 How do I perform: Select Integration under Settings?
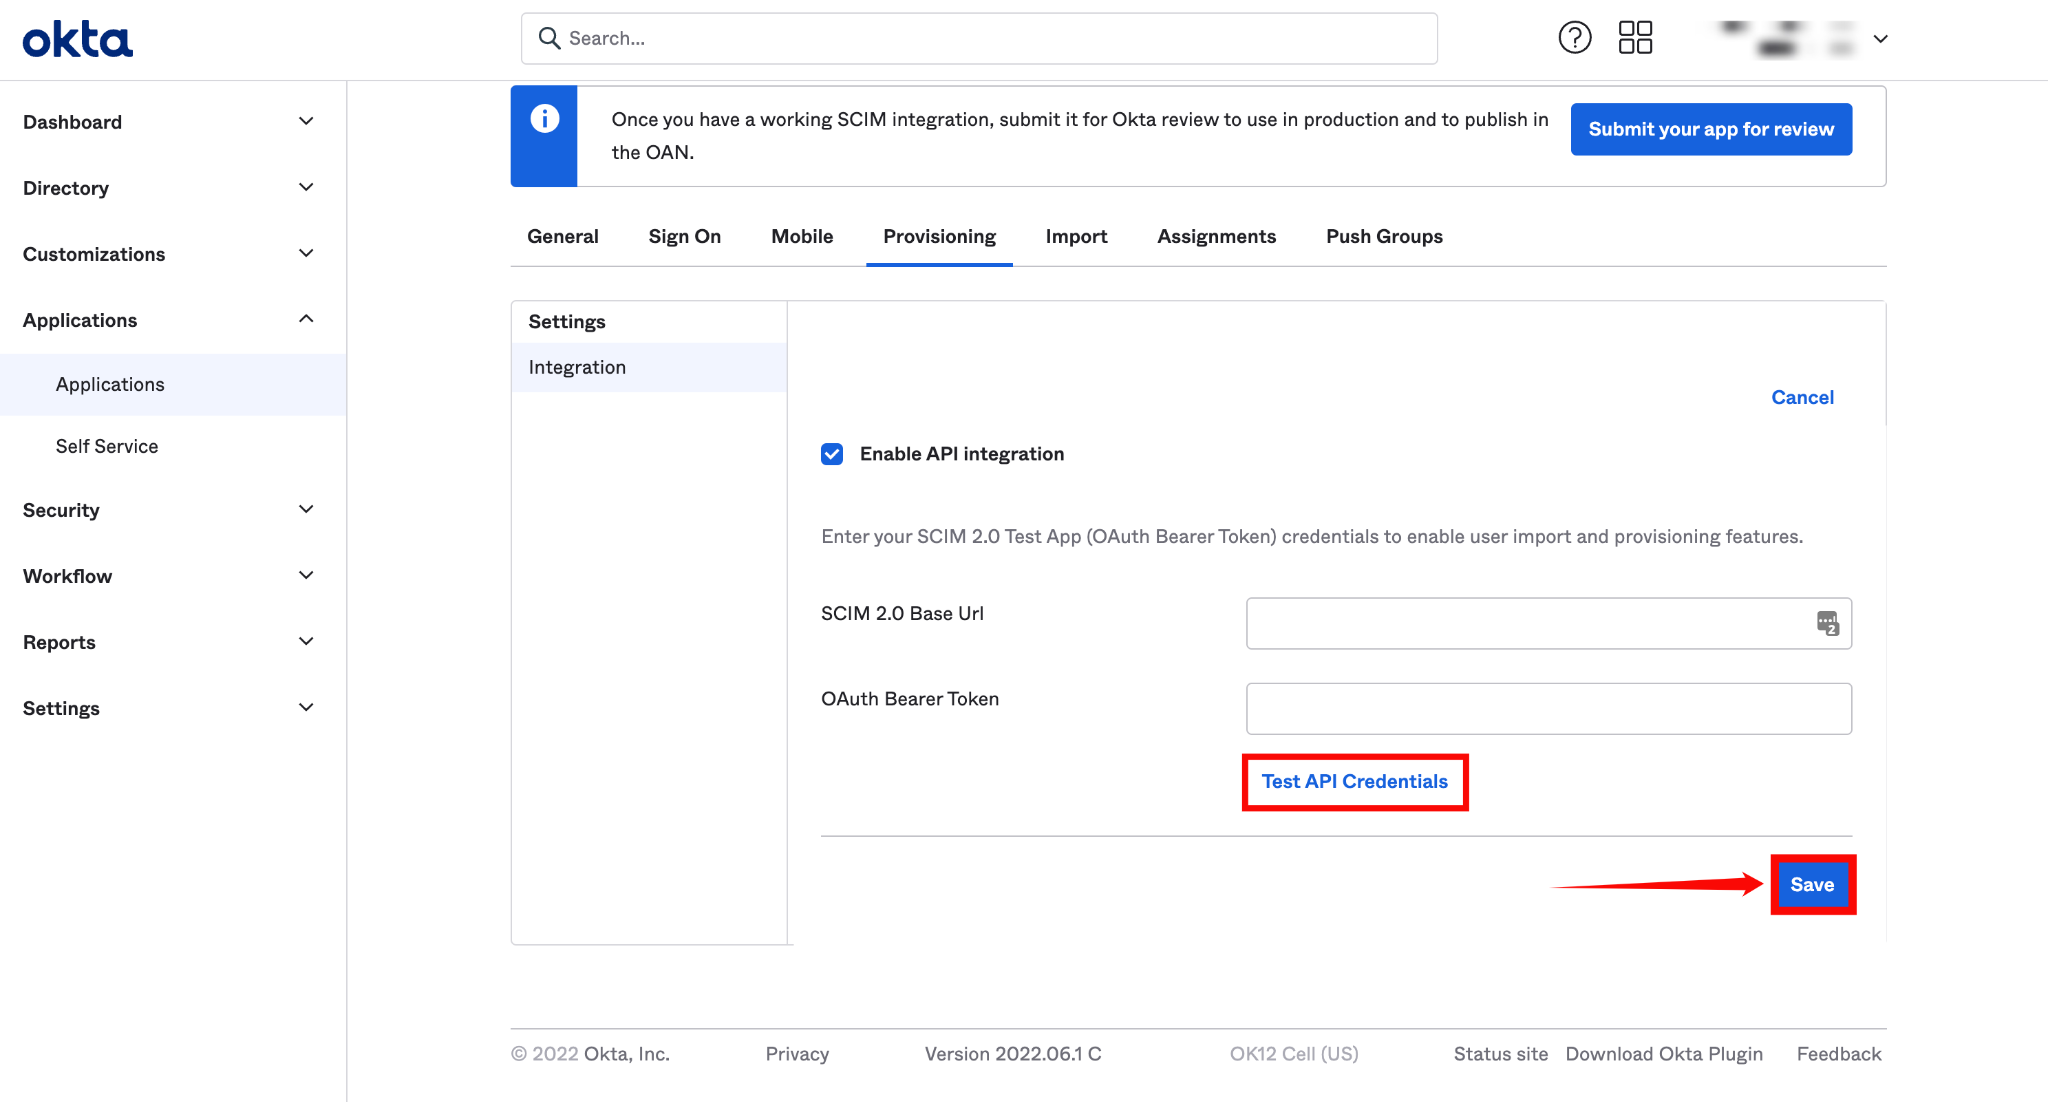(648, 367)
